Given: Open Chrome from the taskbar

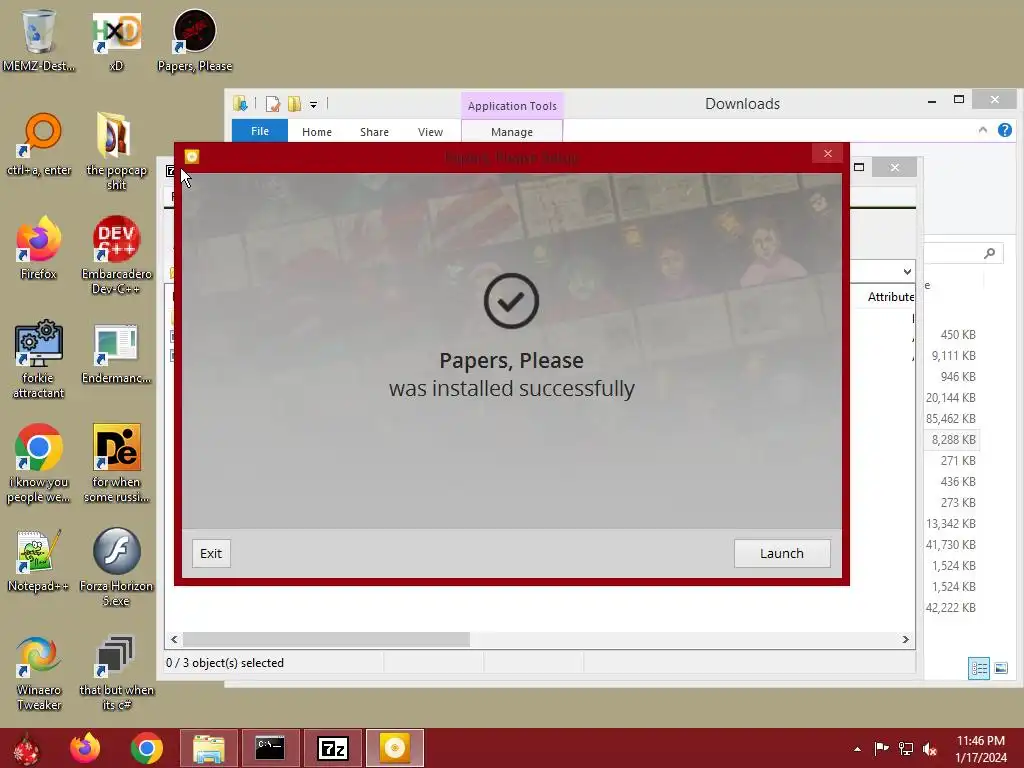Looking at the screenshot, I should (146, 748).
